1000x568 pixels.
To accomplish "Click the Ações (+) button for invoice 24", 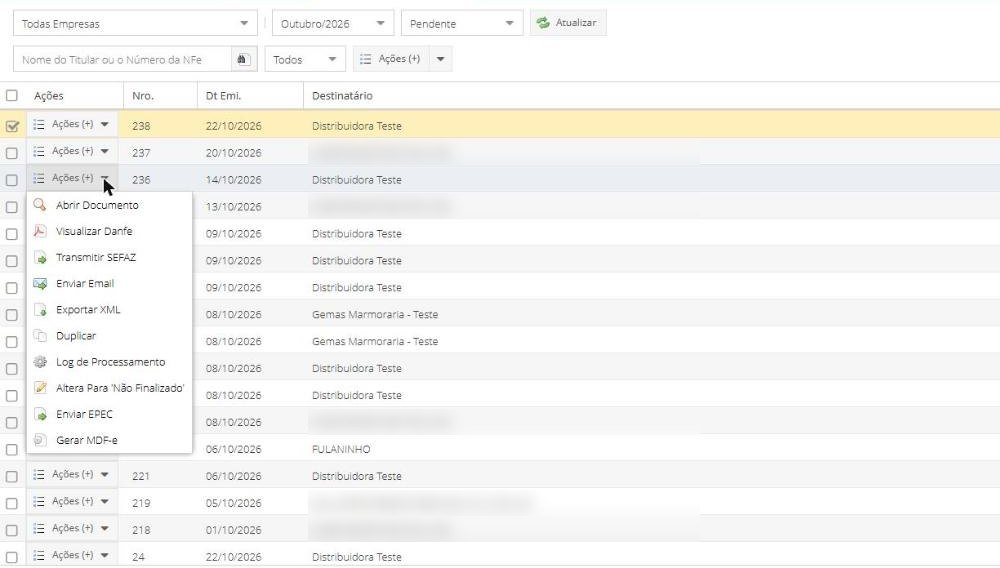I will [x=71, y=555].
